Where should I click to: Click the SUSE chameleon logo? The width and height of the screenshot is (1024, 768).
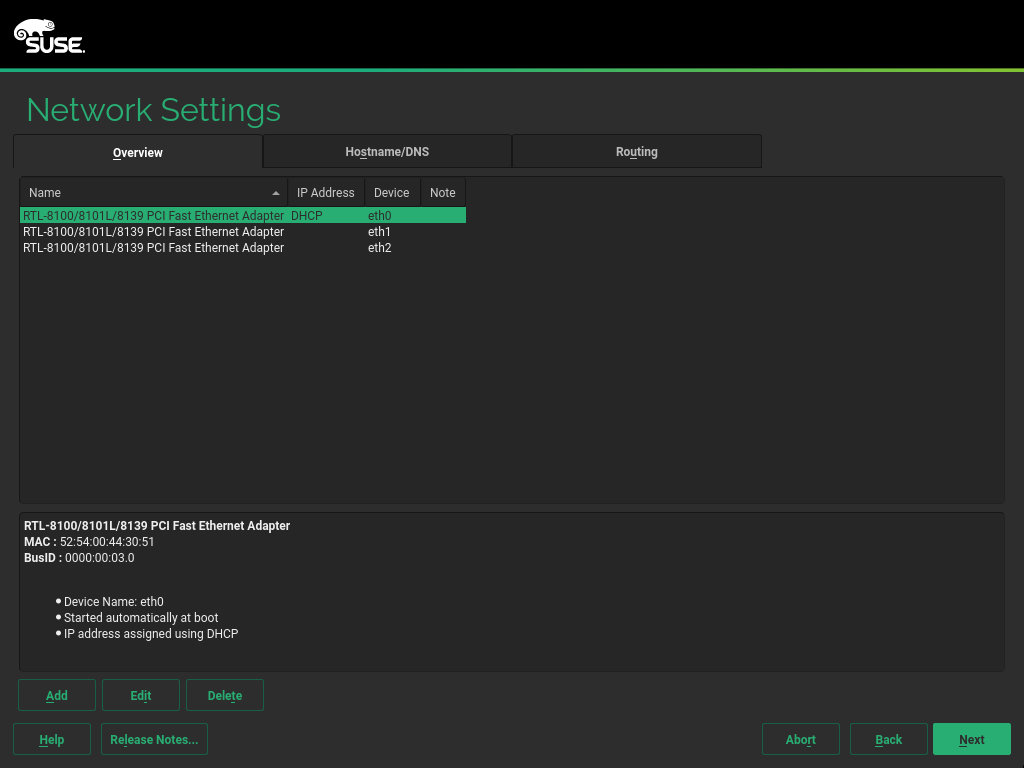tap(49, 36)
